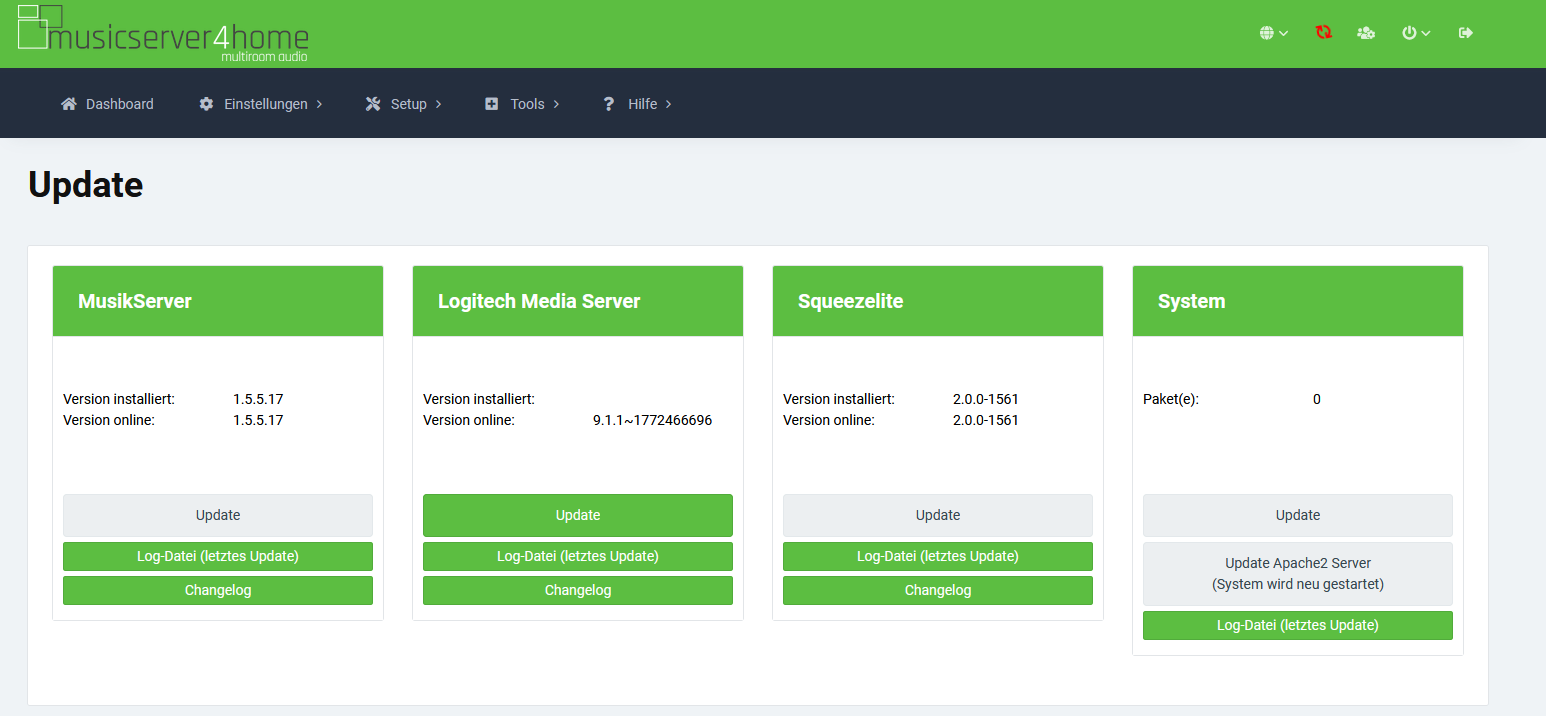View the MusikServer Changelog
Image resolution: width=1546 pixels, height=716 pixels.
[218, 590]
